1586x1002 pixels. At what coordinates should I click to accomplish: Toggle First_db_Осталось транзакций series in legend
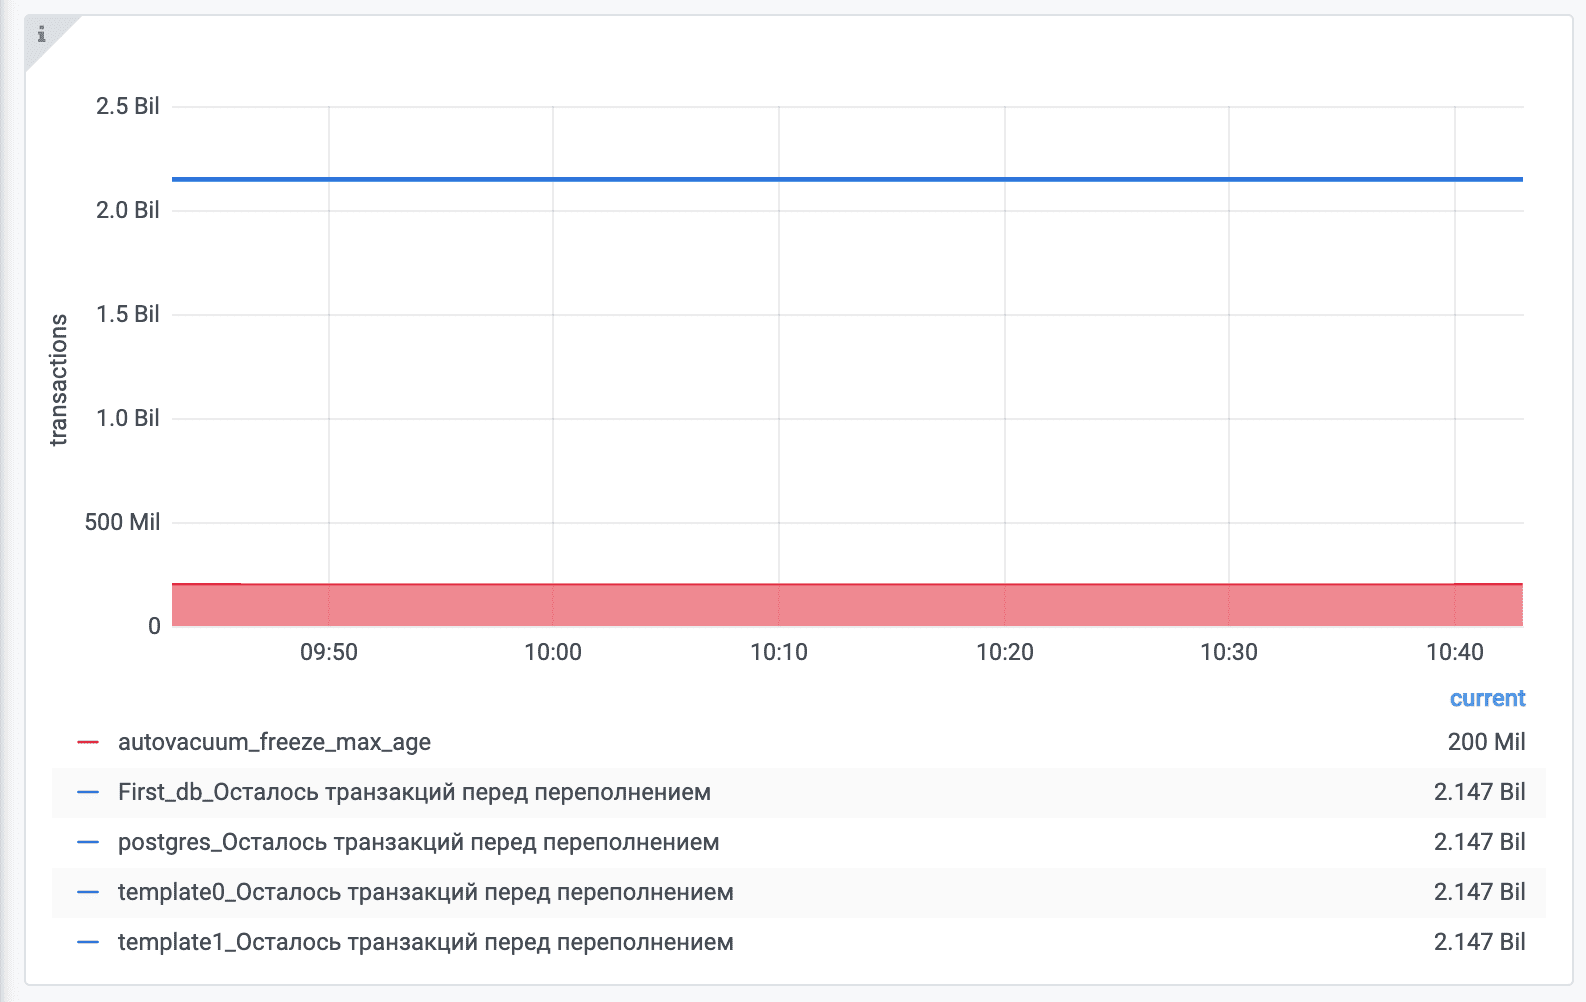[x=414, y=792]
